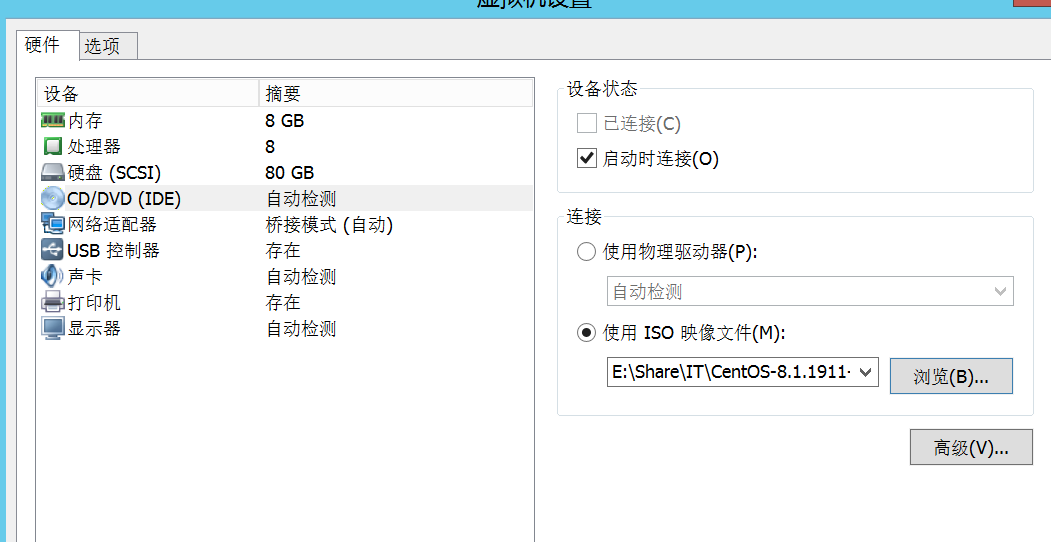Viewport: 1051px width, 542px height.
Task: Choose 使用物理驱动器(P) radio option
Action: pos(586,252)
